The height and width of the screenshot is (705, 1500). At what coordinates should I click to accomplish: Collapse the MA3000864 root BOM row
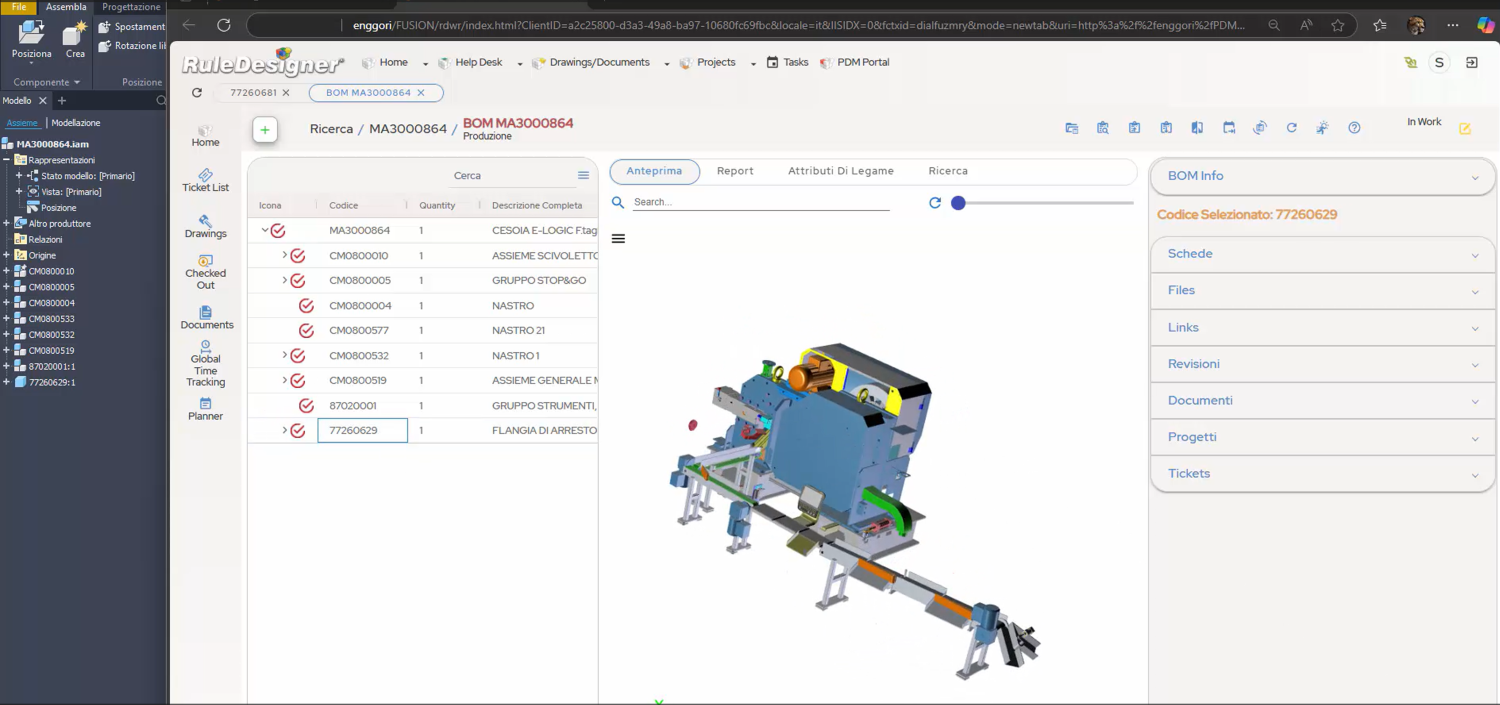point(265,231)
